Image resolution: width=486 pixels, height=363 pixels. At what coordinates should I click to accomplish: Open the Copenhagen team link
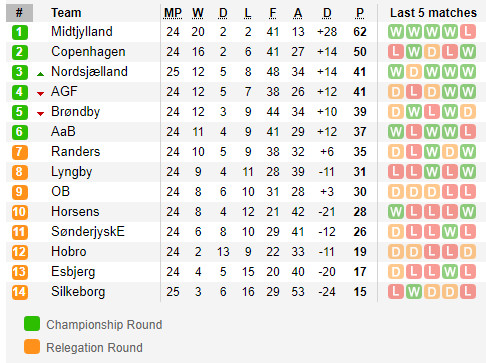click(88, 52)
